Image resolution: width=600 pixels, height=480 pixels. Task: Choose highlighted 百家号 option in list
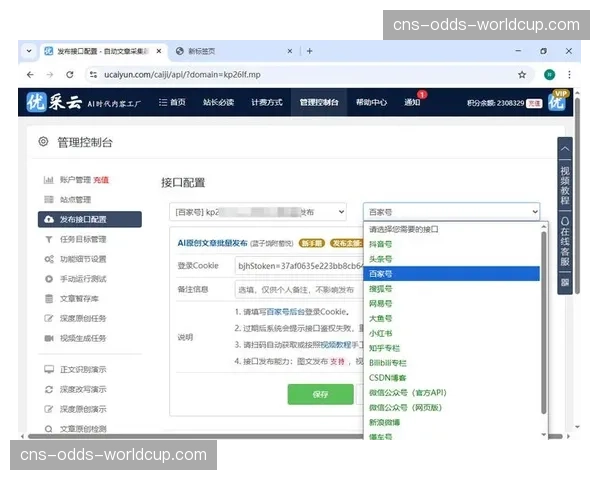[452, 274]
